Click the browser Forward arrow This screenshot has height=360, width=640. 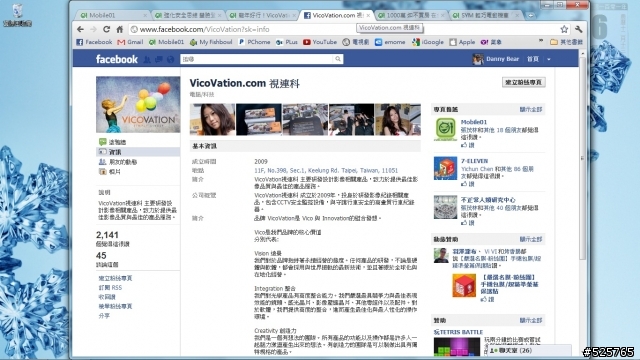(x=93, y=29)
